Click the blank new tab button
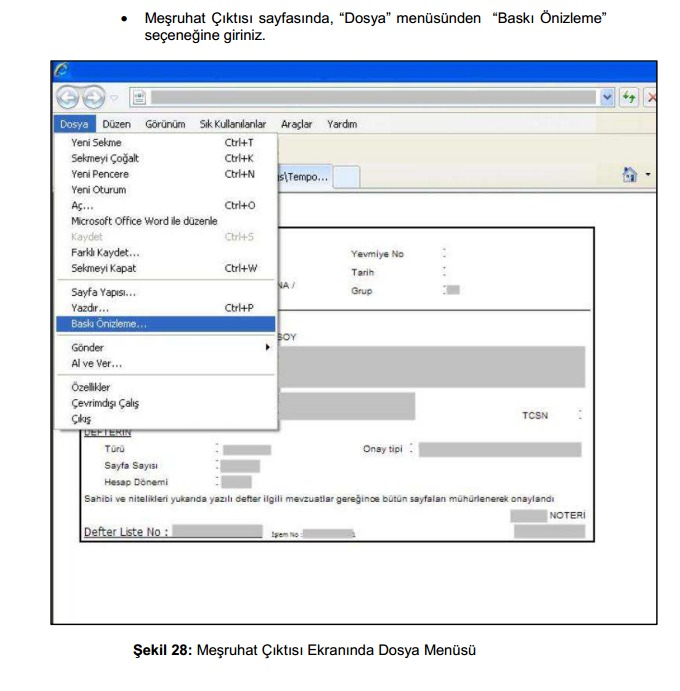680x691 pixels. [346, 177]
